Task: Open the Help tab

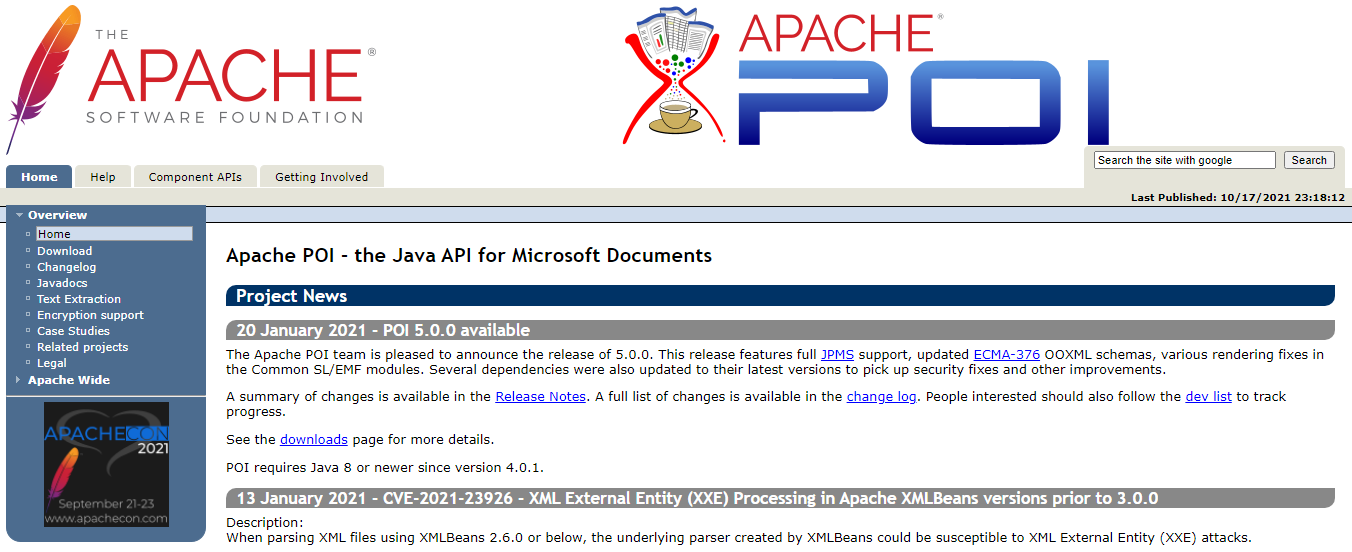Action: point(103,177)
